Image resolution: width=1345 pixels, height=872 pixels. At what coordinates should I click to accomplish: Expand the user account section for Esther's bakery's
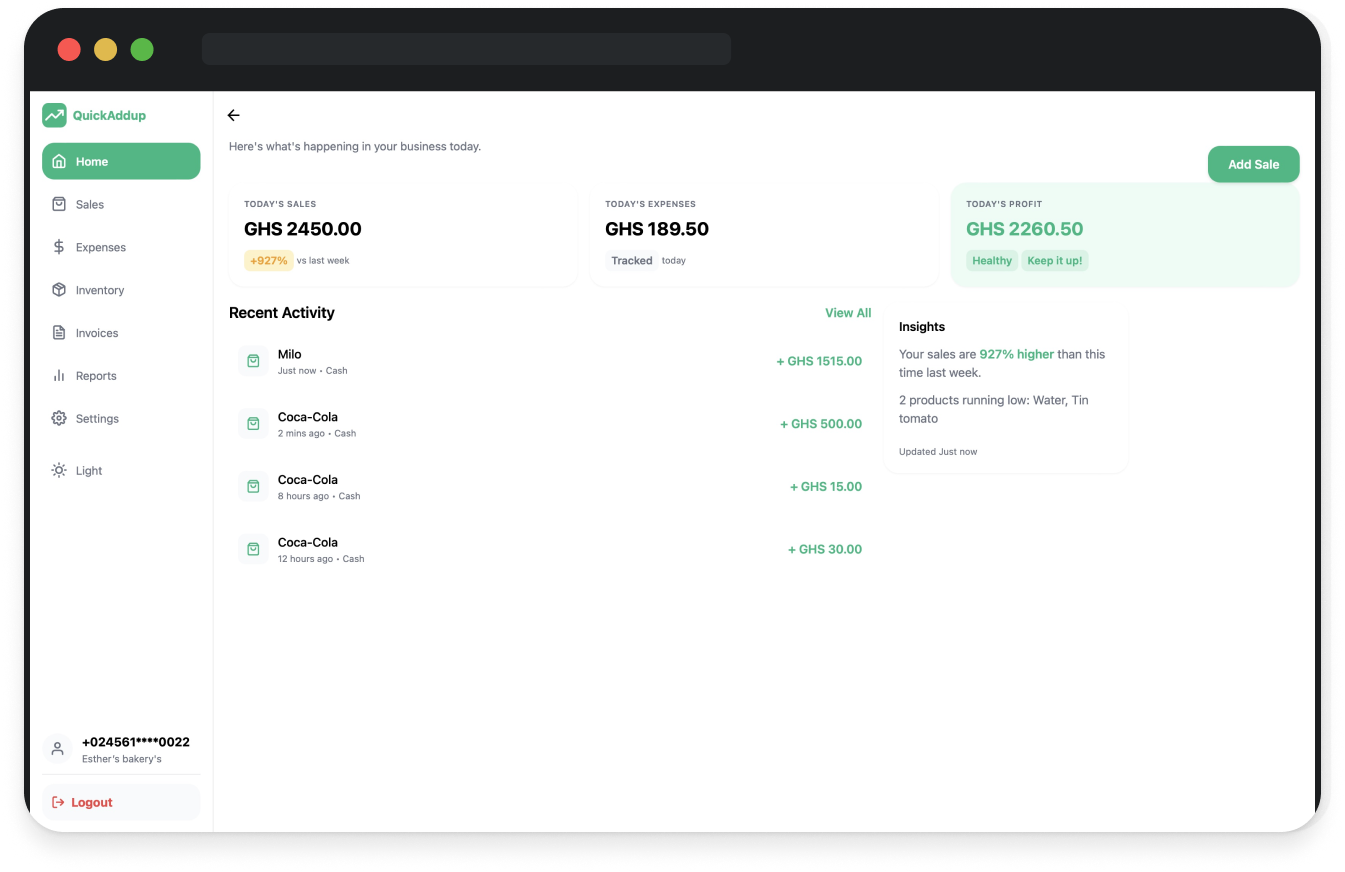click(120, 748)
